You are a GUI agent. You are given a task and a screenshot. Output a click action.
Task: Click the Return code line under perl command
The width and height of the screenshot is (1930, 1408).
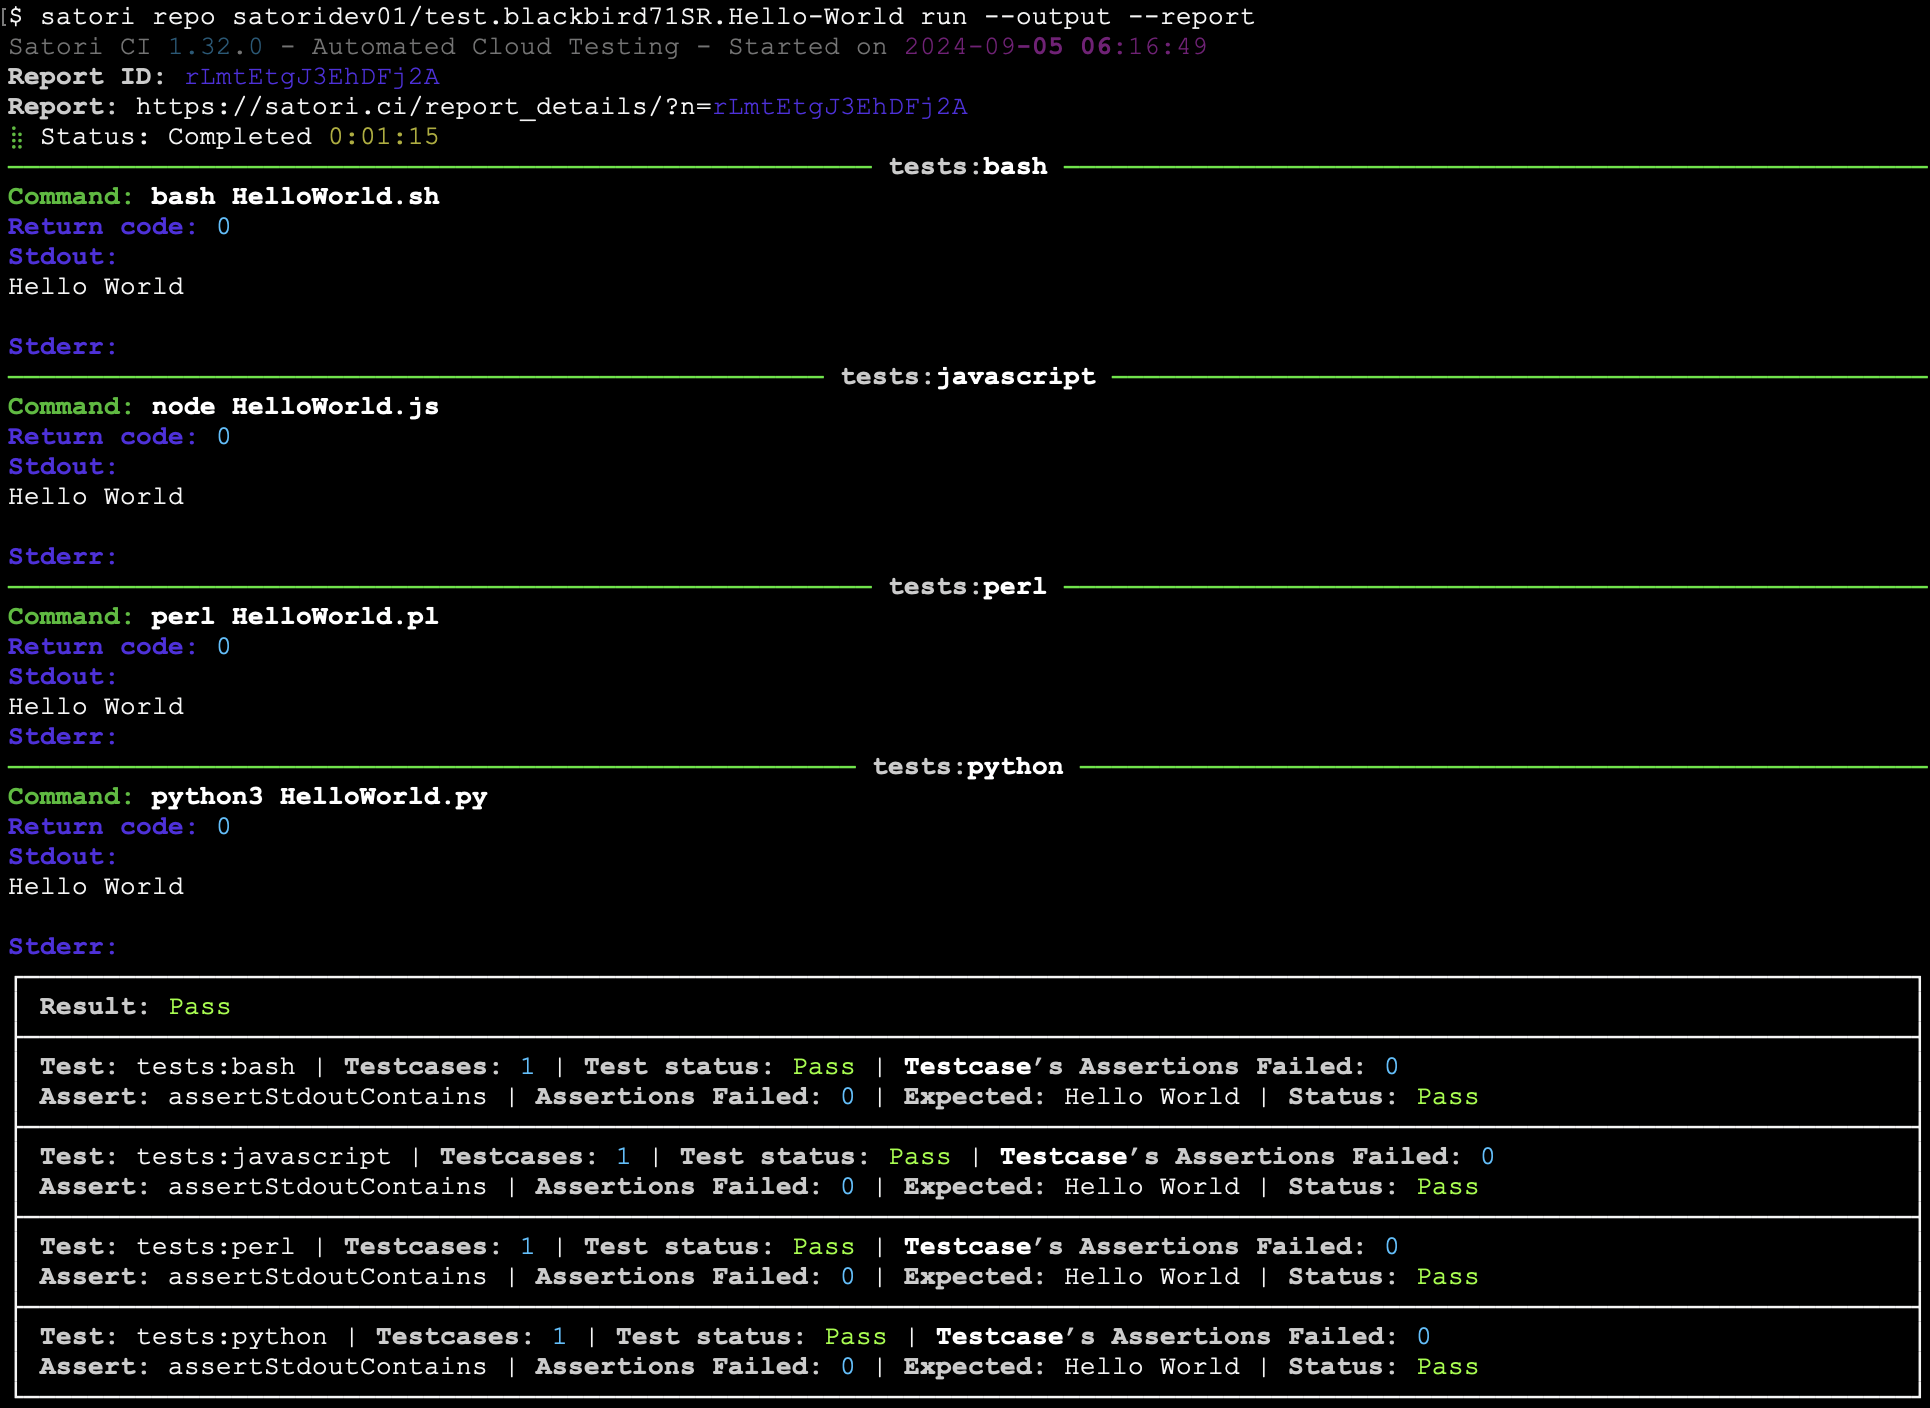(119, 647)
